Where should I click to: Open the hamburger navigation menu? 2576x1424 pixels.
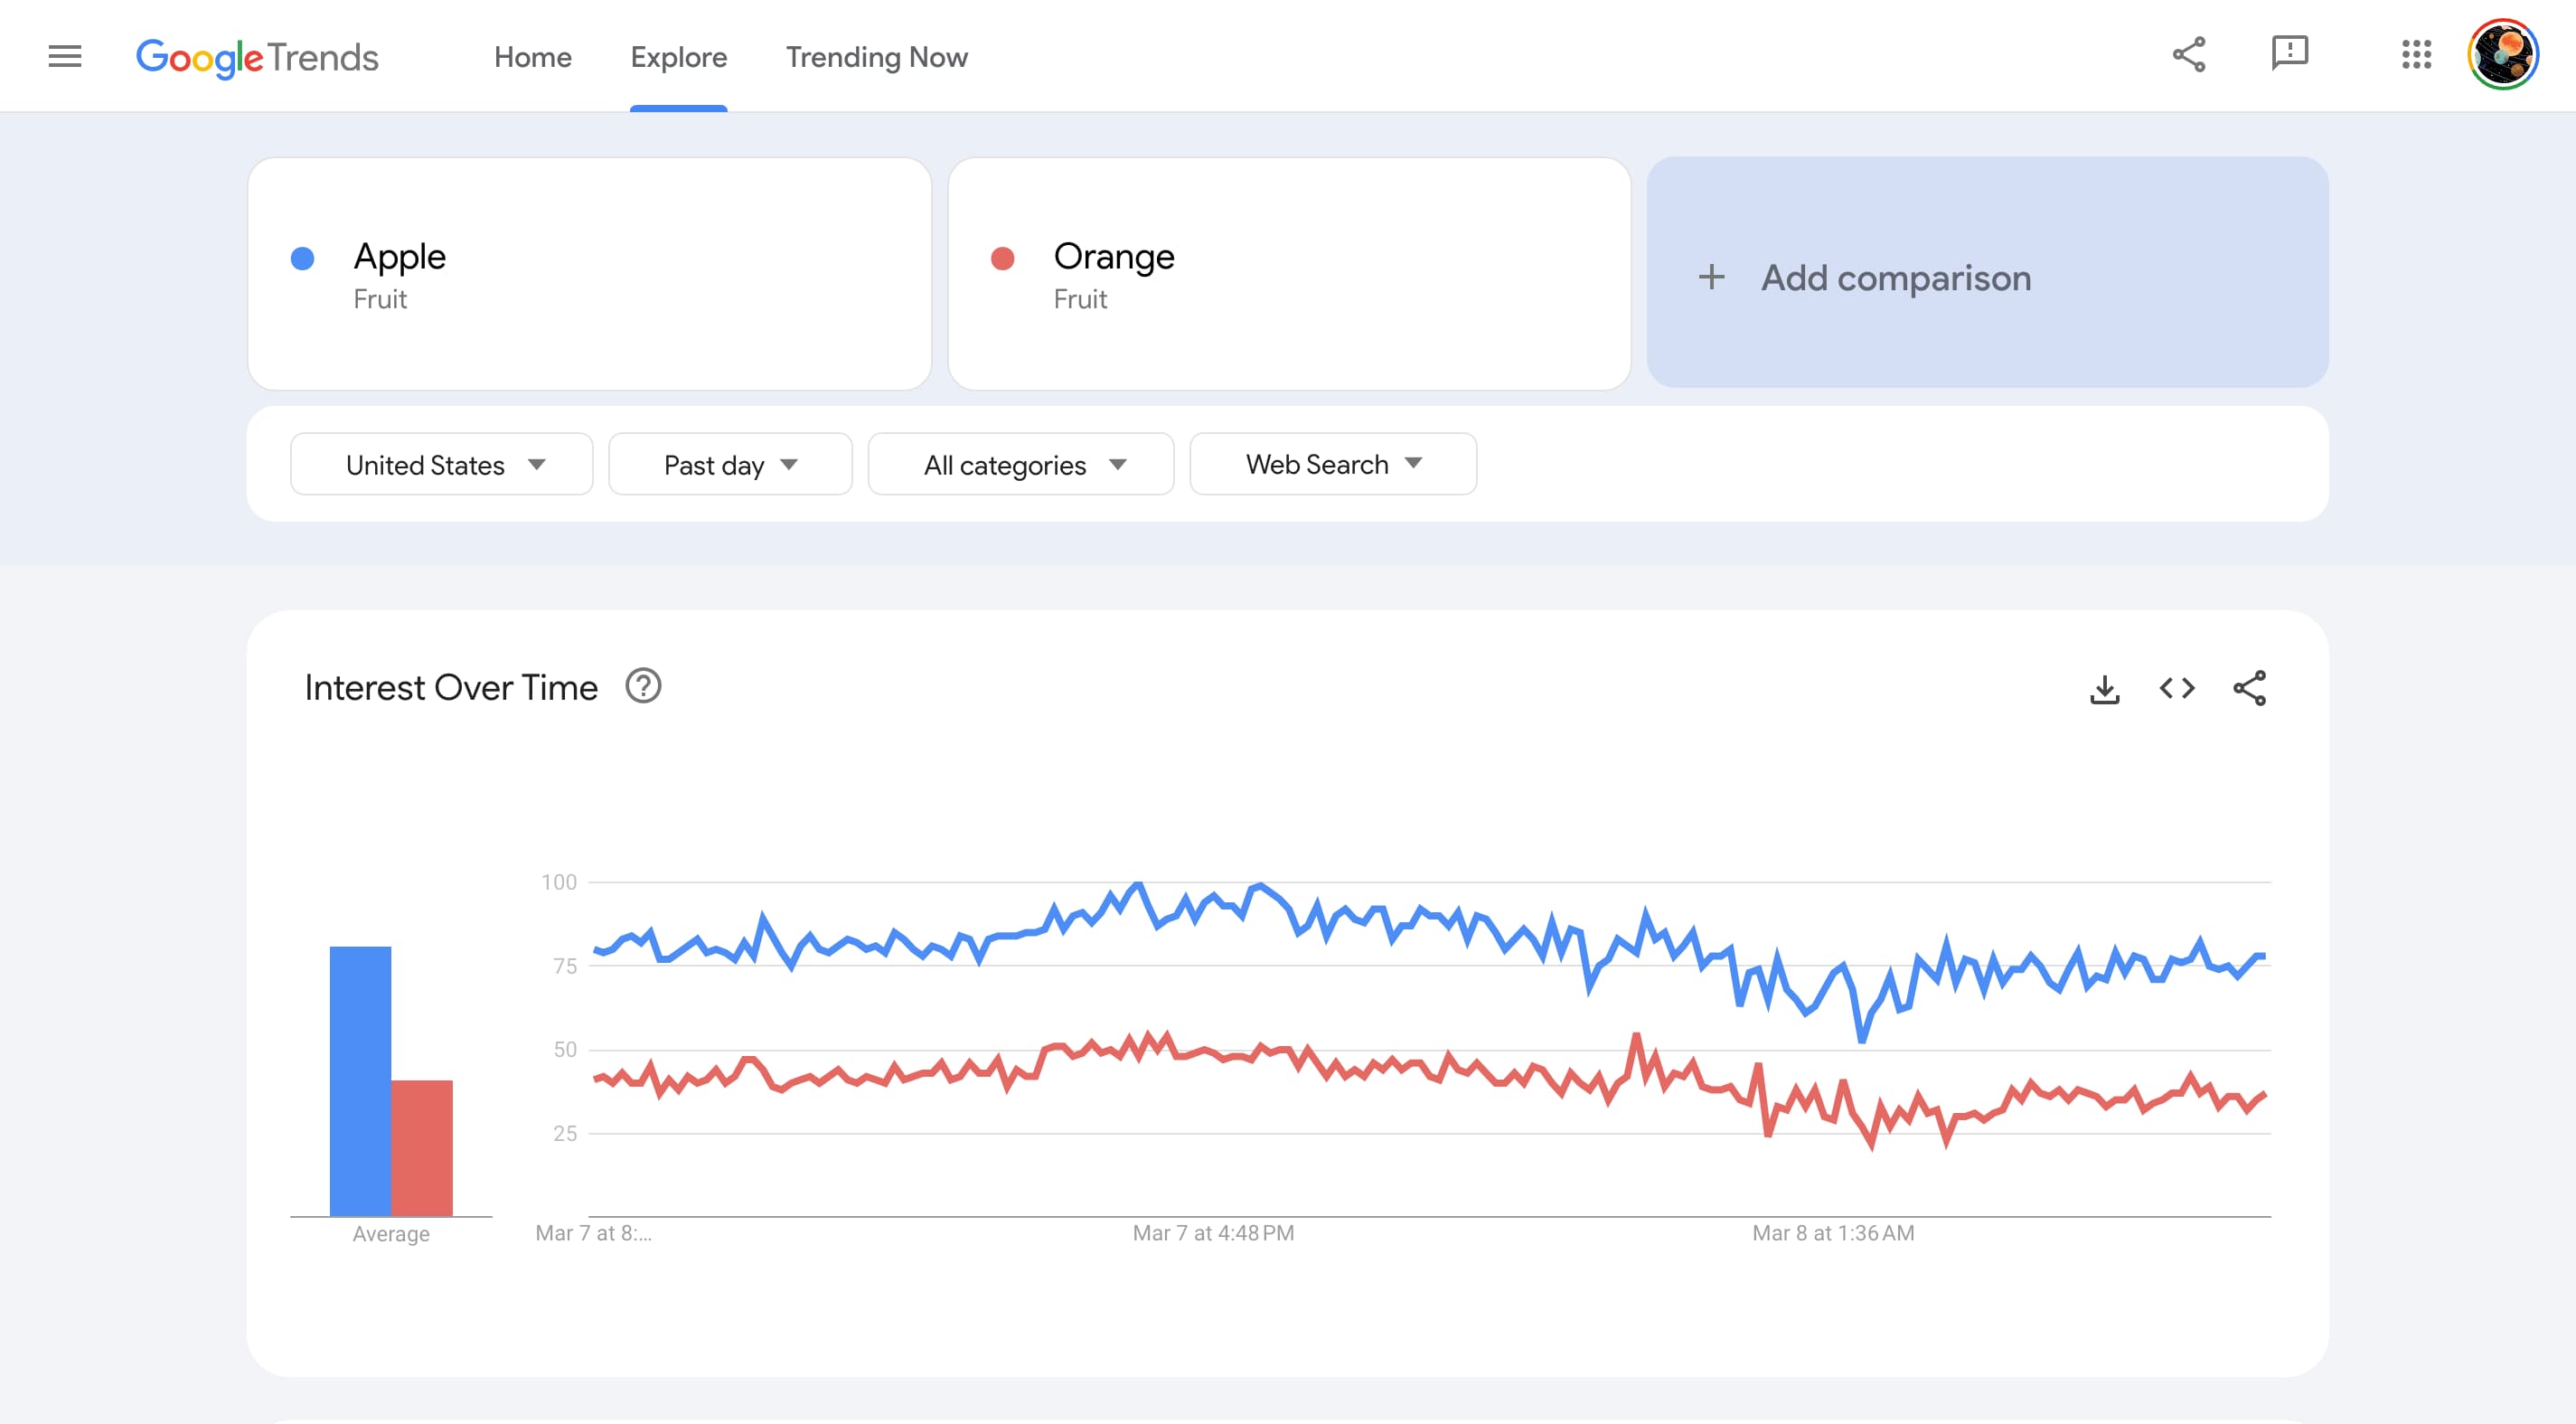[64, 56]
